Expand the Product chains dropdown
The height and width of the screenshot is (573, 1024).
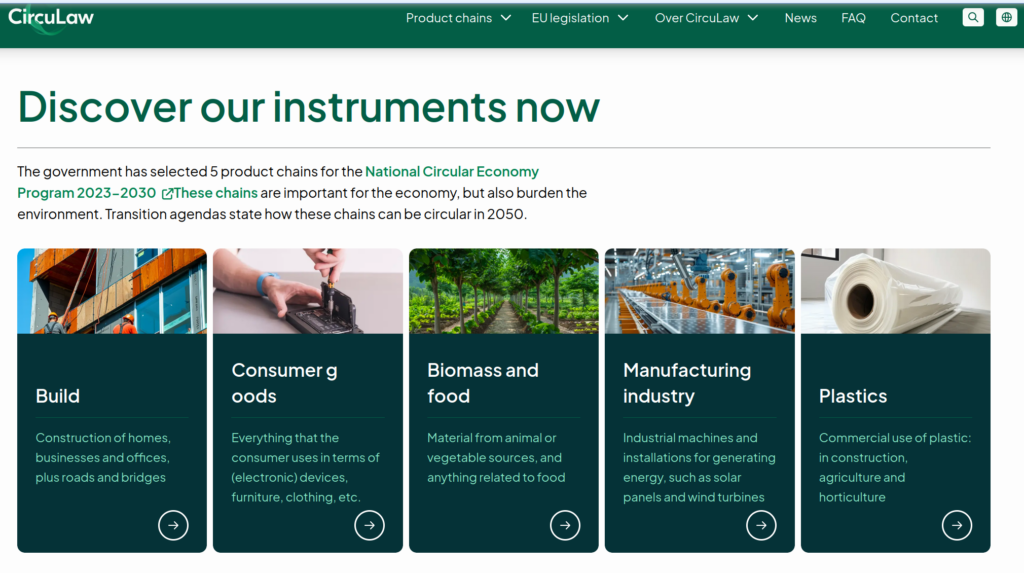tap(458, 18)
